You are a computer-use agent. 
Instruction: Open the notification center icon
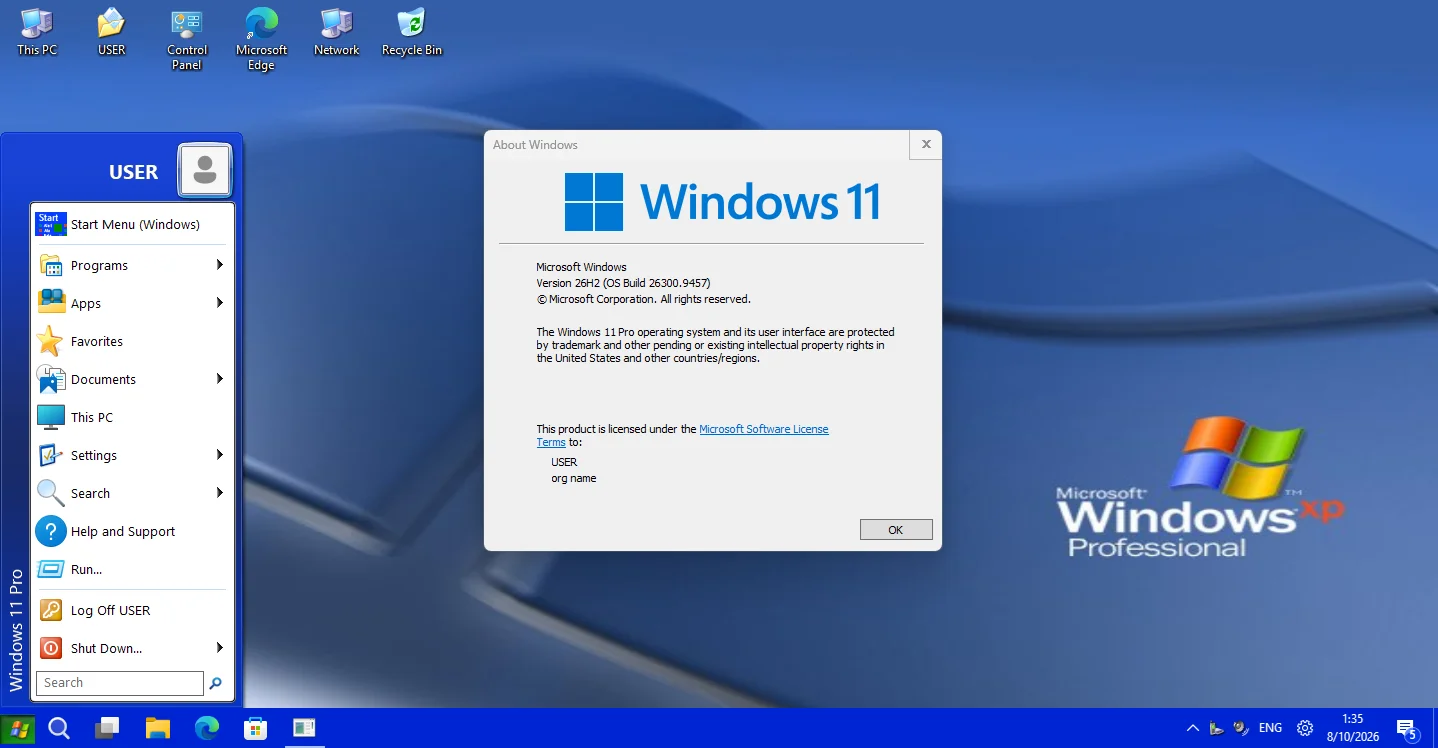coord(1406,729)
